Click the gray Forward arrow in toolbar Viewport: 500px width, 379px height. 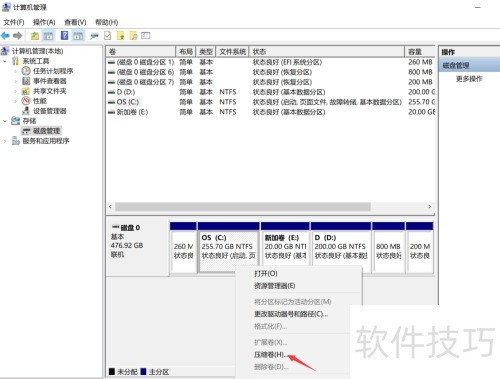[17, 35]
